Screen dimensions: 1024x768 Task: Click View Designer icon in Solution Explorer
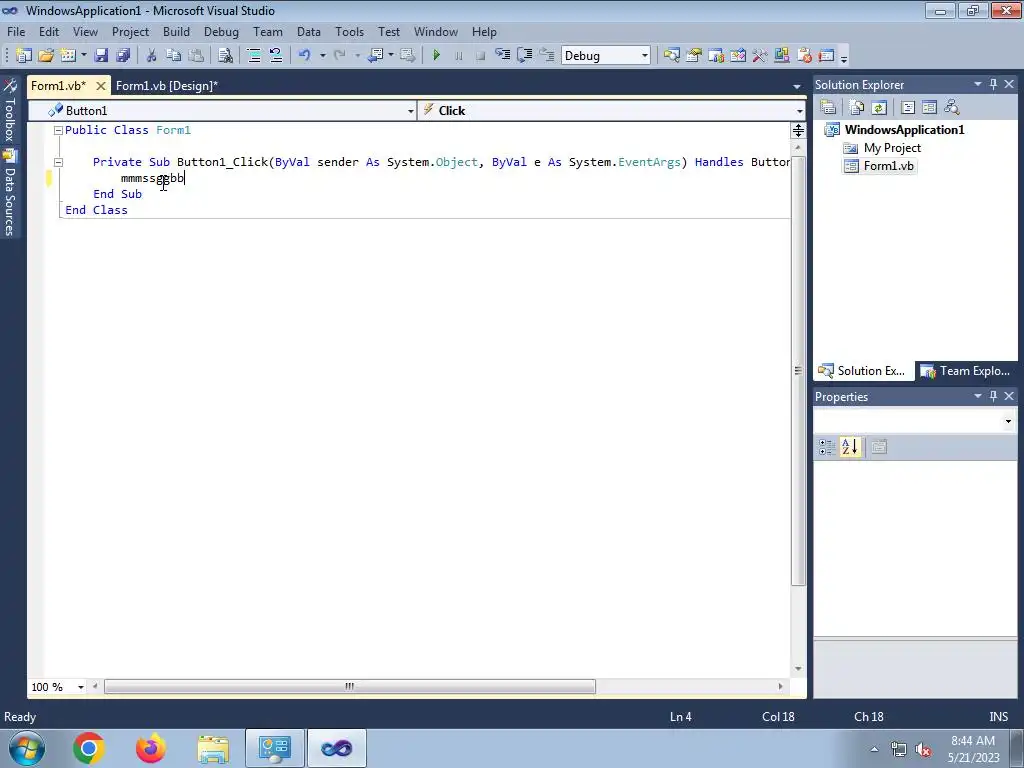tap(929, 107)
